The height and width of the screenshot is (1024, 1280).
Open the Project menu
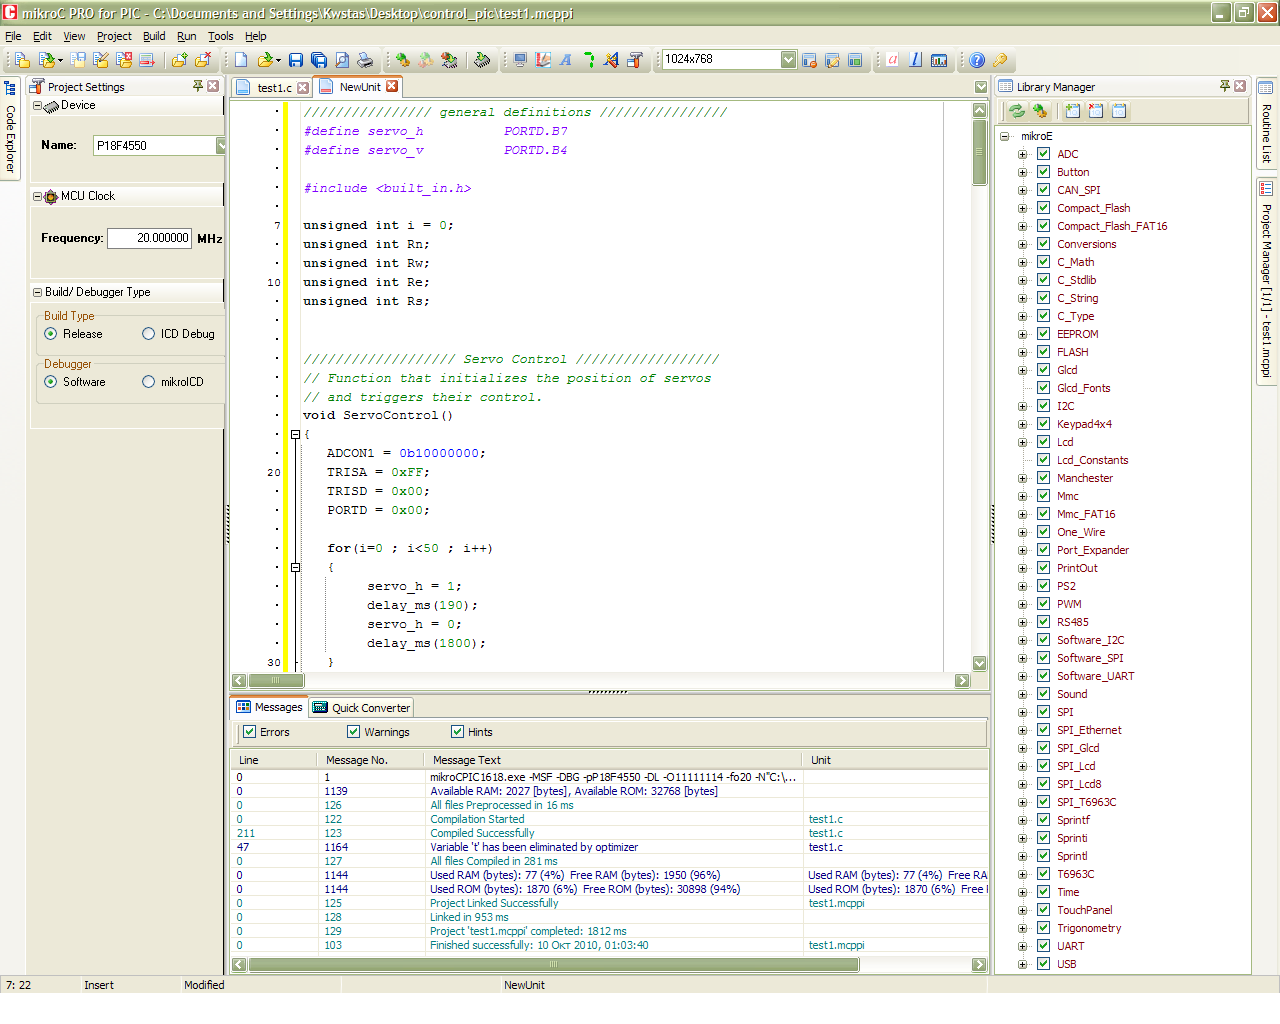114,36
